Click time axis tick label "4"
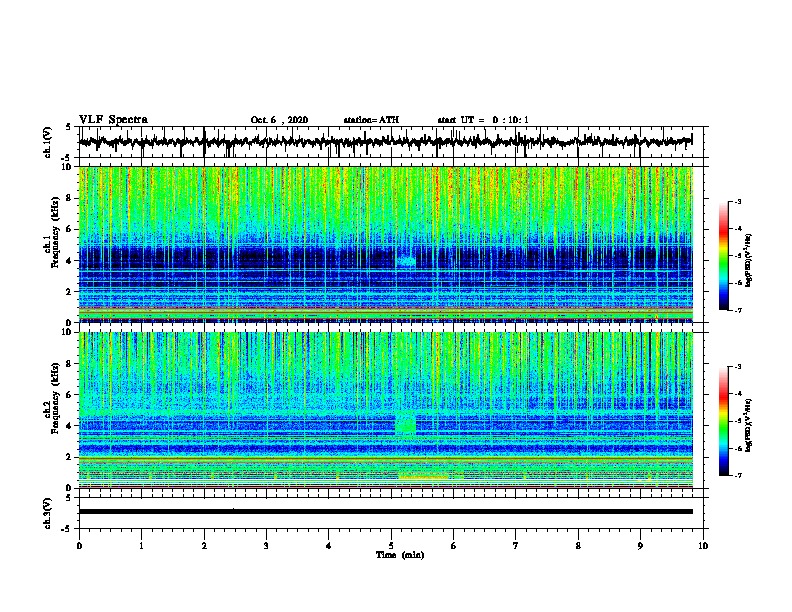792x612 pixels. click(329, 546)
